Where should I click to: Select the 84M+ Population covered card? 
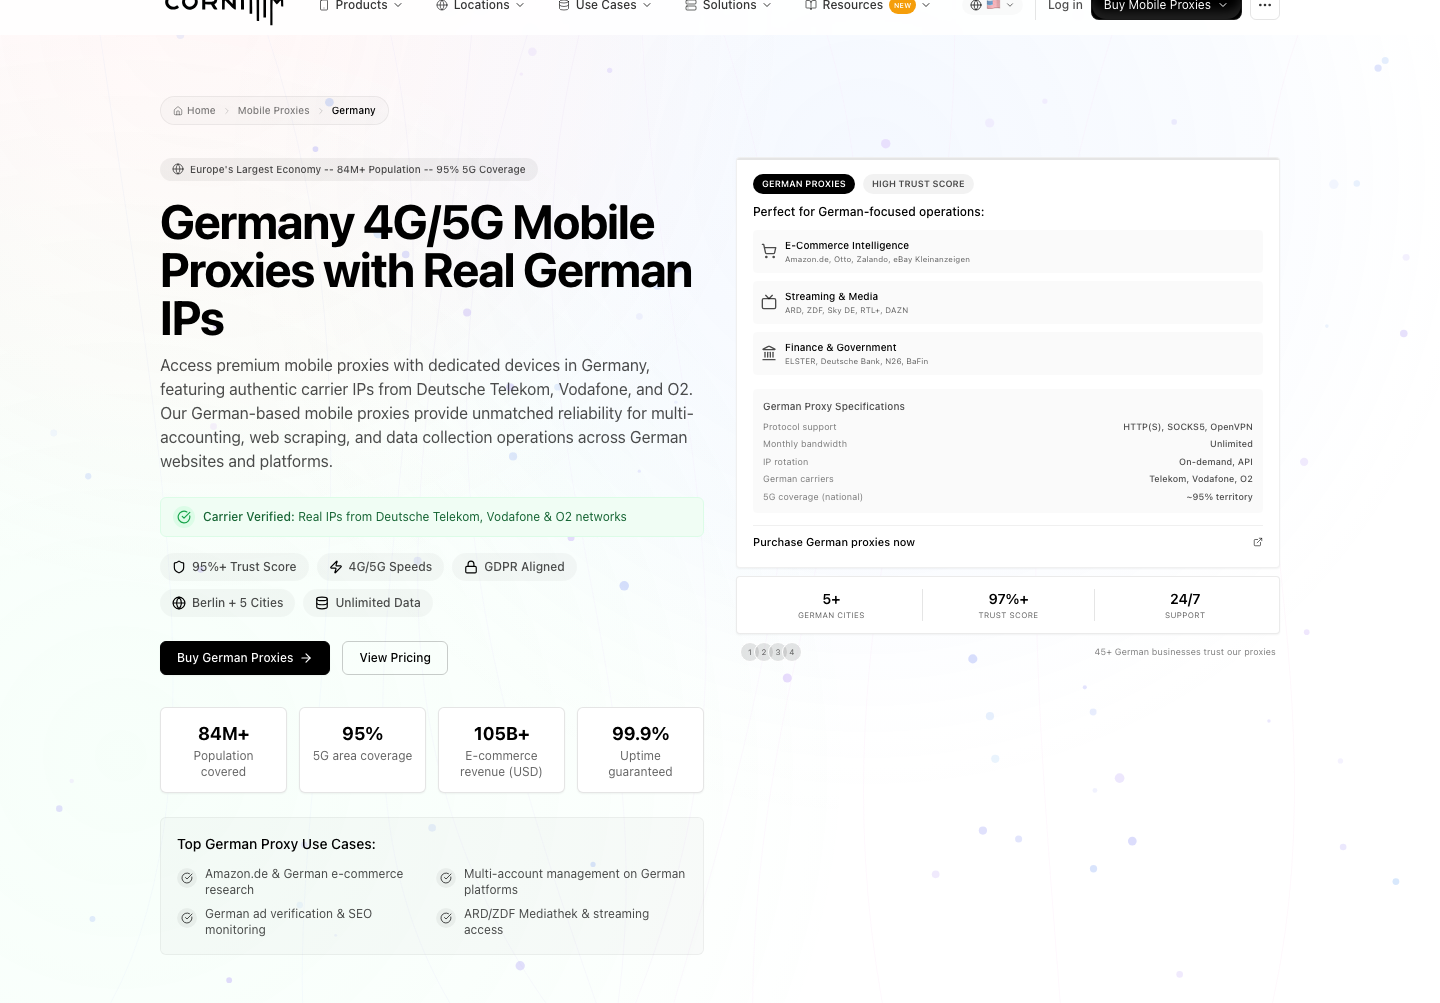point(223,750)
